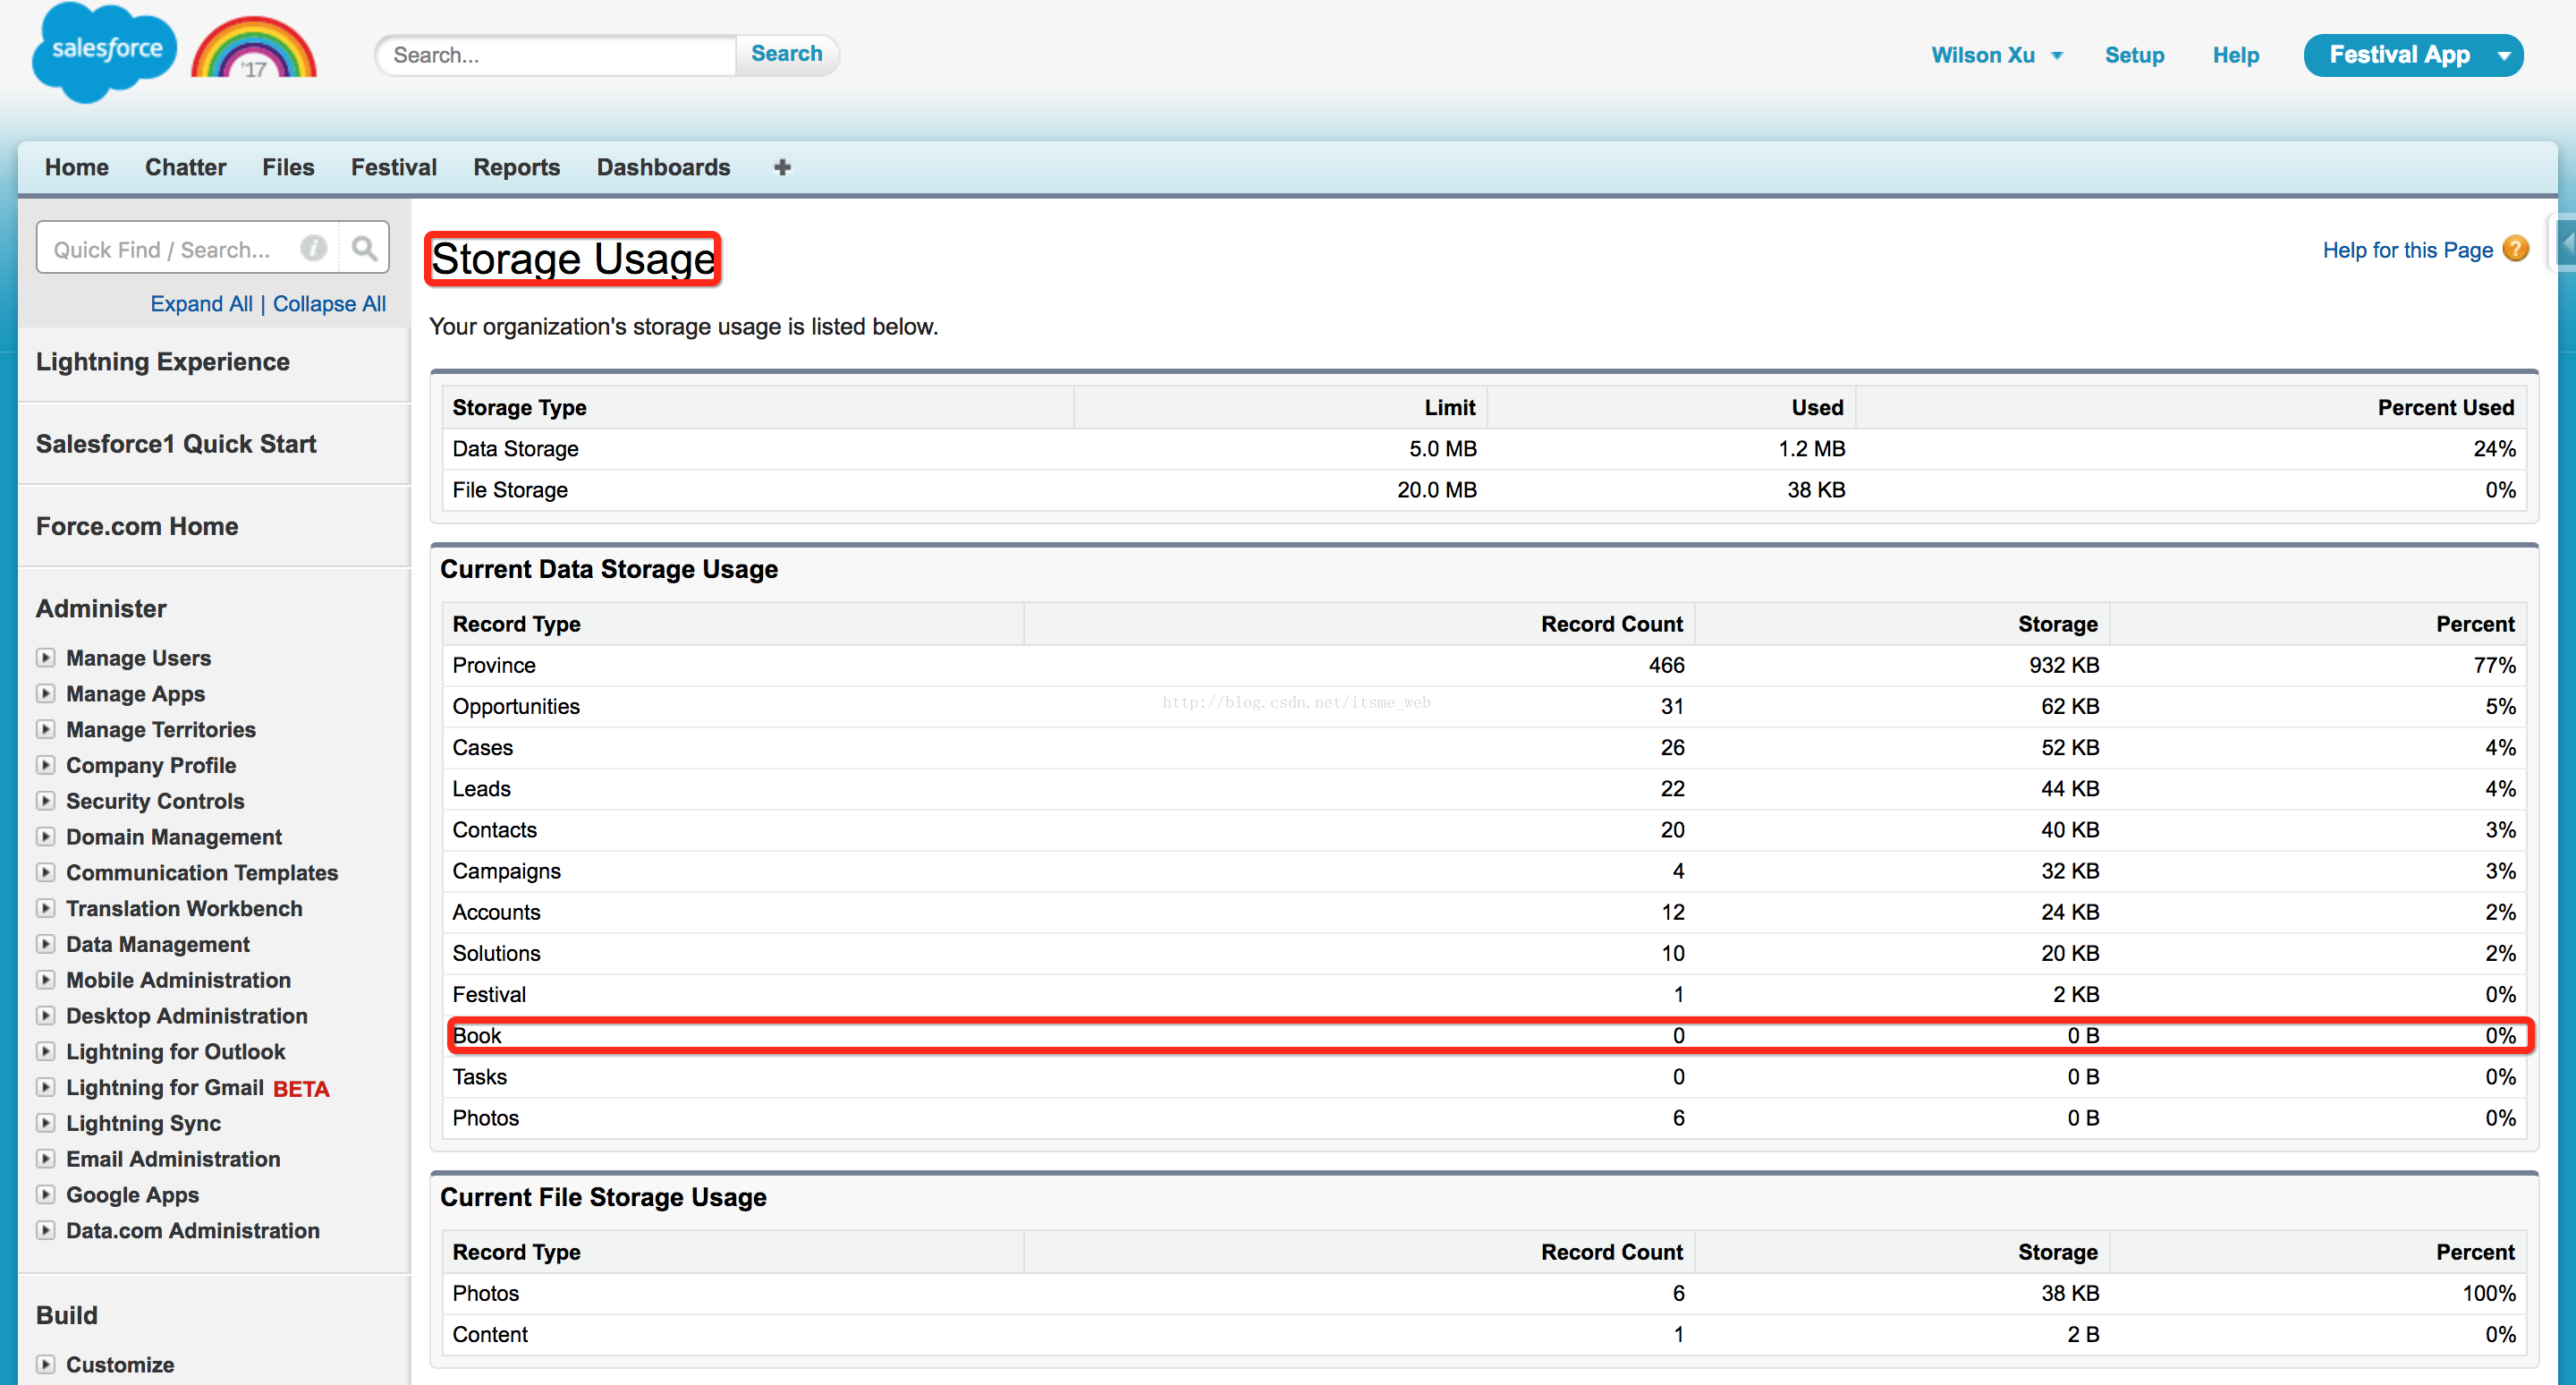Select the Dashboards tab
The height and width of the screenshot is (1385, 2576).
pyautogui.click(x=663, y=166)
